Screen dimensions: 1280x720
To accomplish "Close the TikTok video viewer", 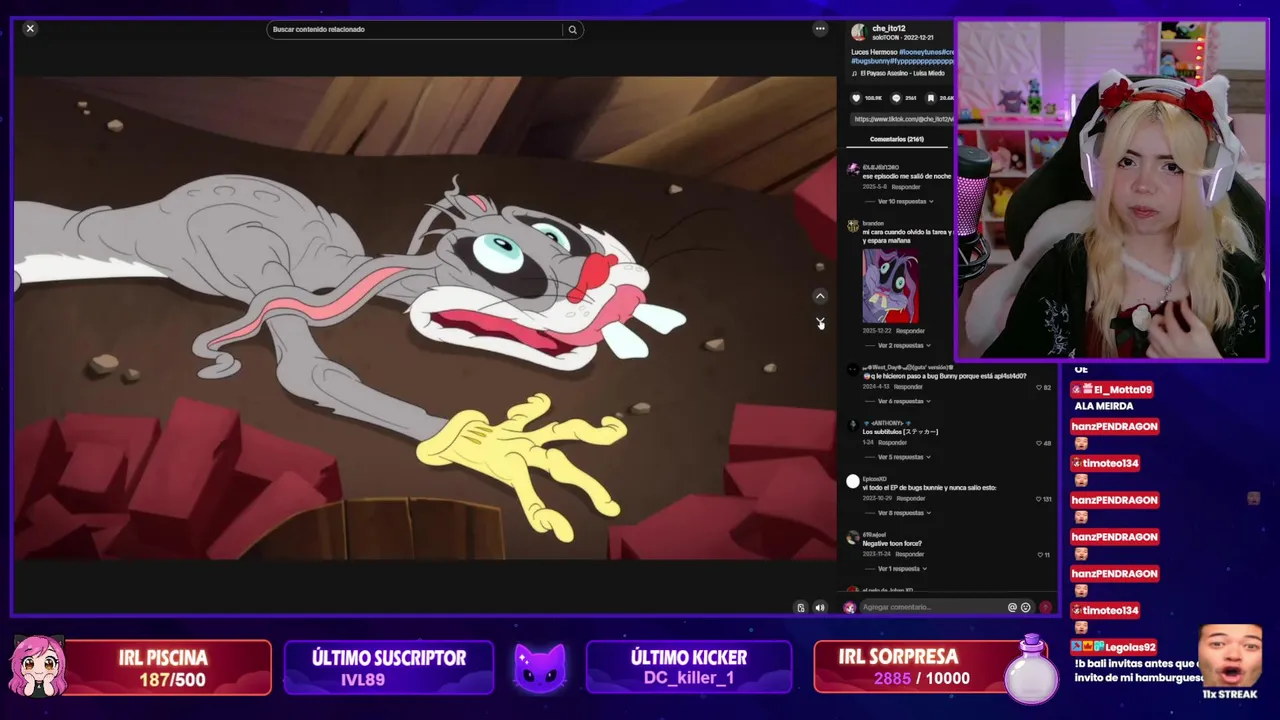I will (x=30, y=29).
